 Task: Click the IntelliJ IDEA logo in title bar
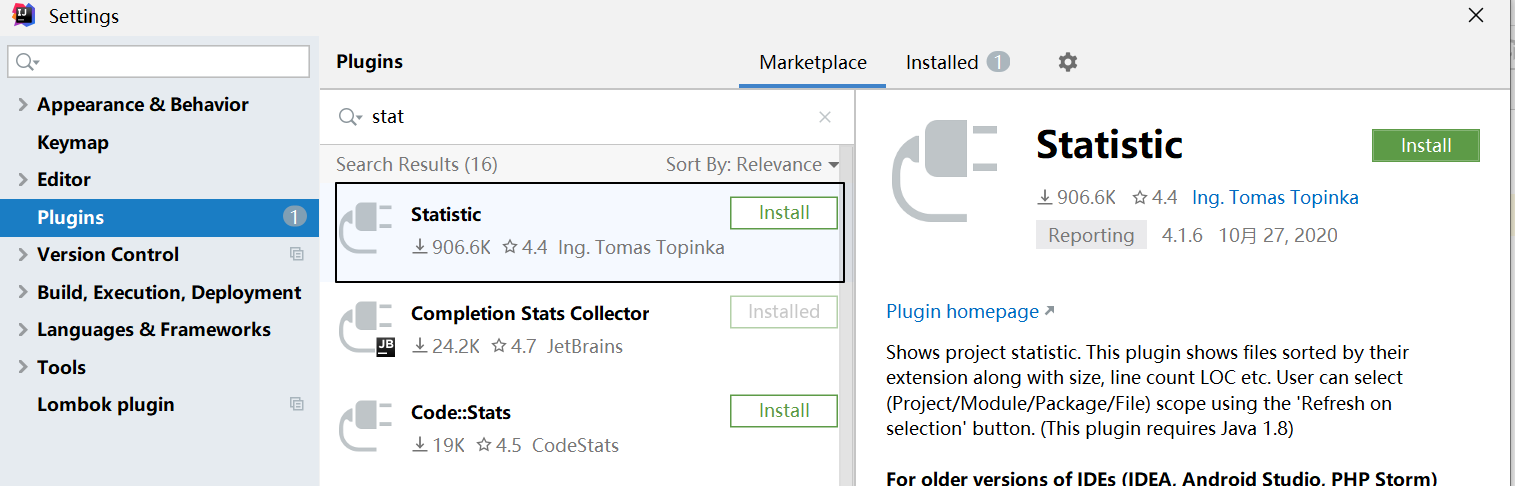24,15
